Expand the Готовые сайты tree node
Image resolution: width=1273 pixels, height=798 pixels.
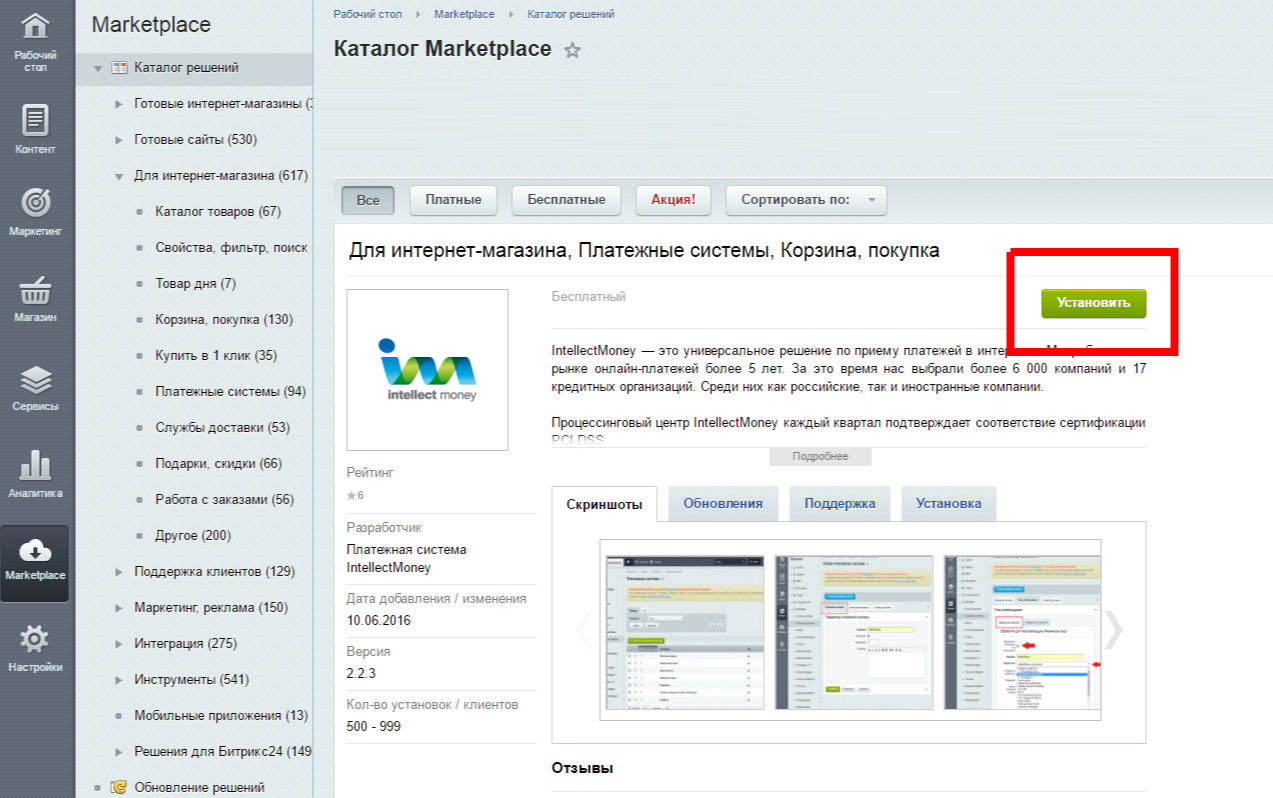point(119,140)
